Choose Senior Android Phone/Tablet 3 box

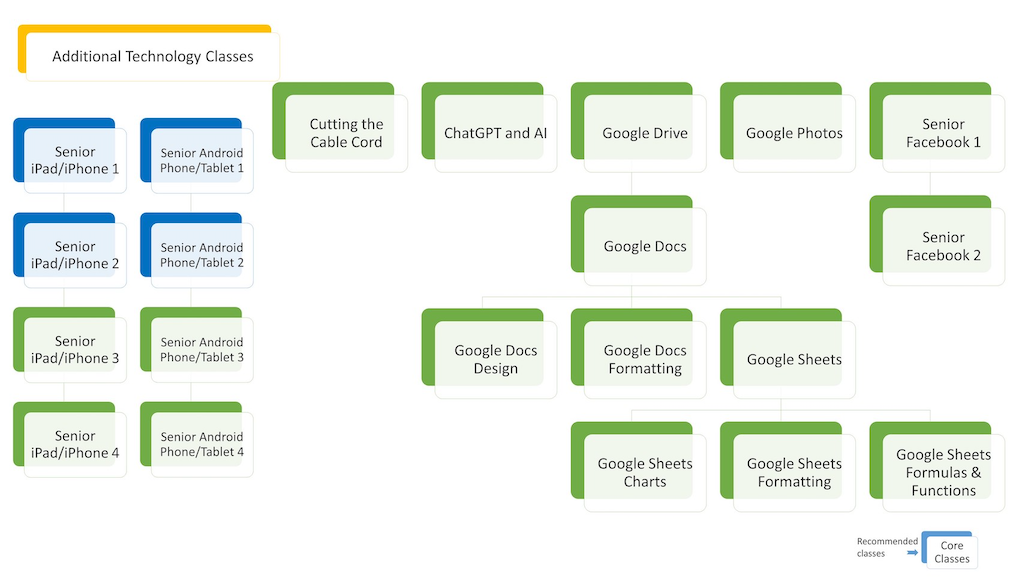click(x=197, y=345)
